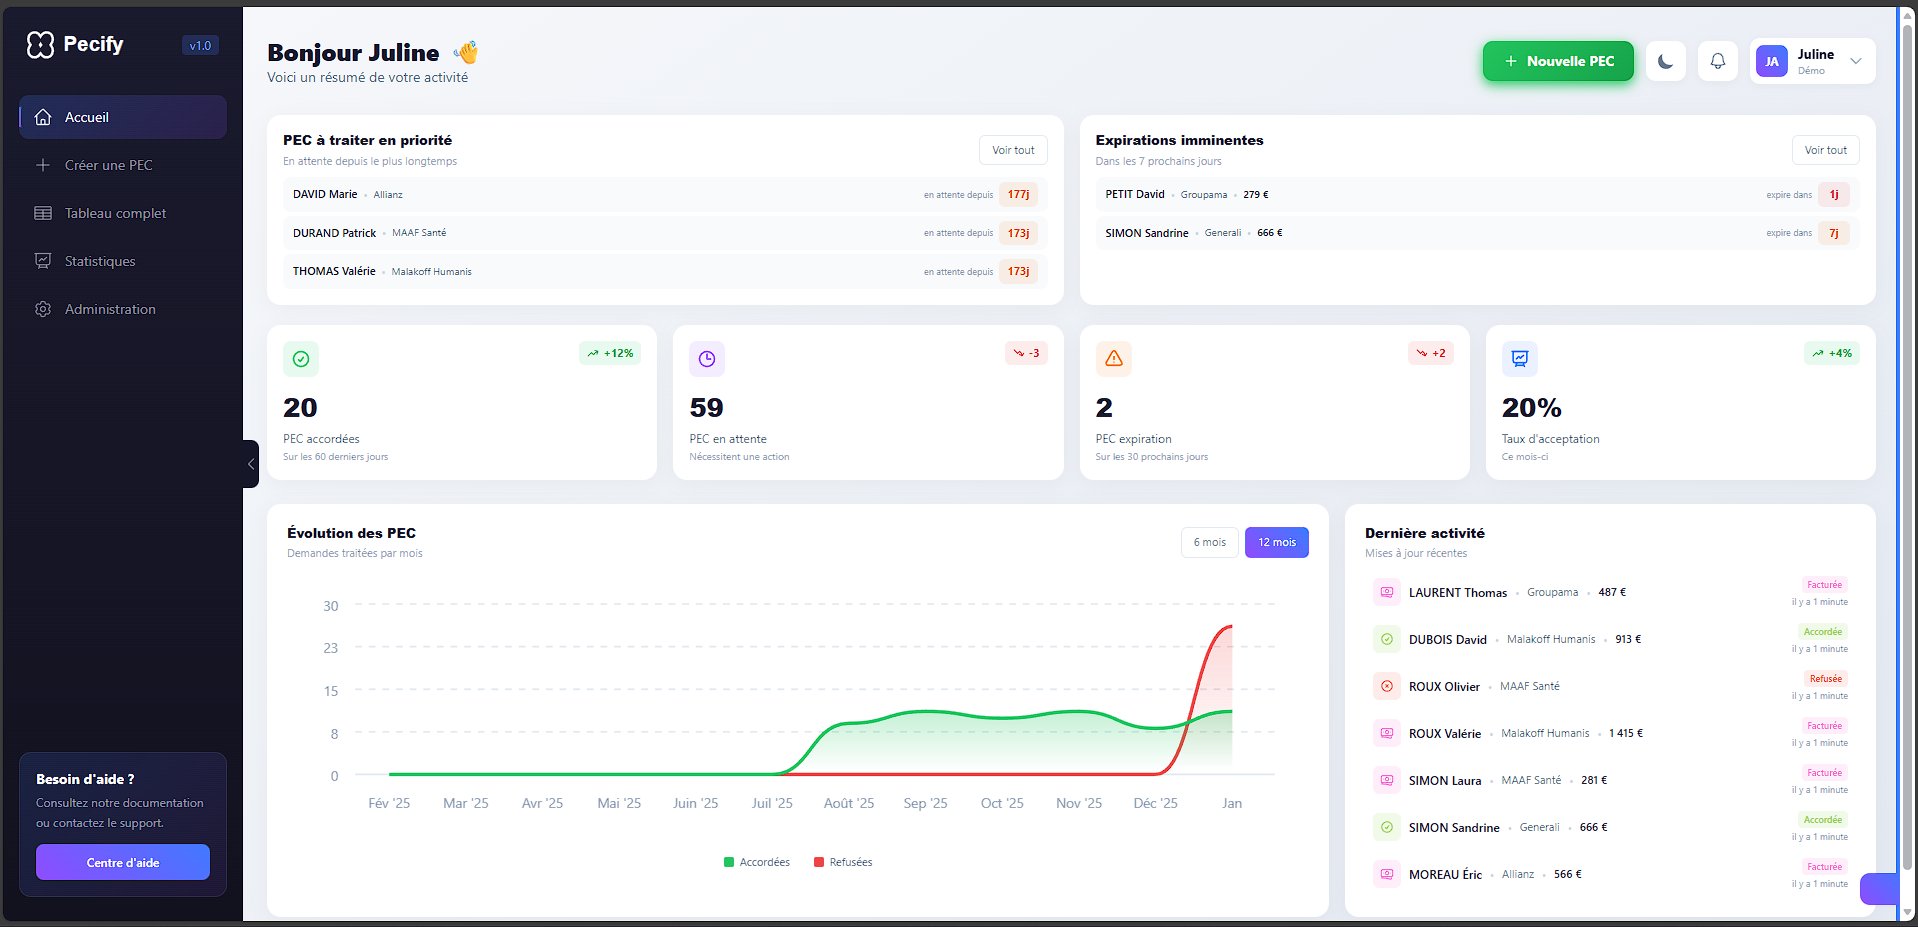The width and height of the screenshot is (1918, 927).
Task: Open Voir tout for Expirations imminentes
Action: [1825, 149]
